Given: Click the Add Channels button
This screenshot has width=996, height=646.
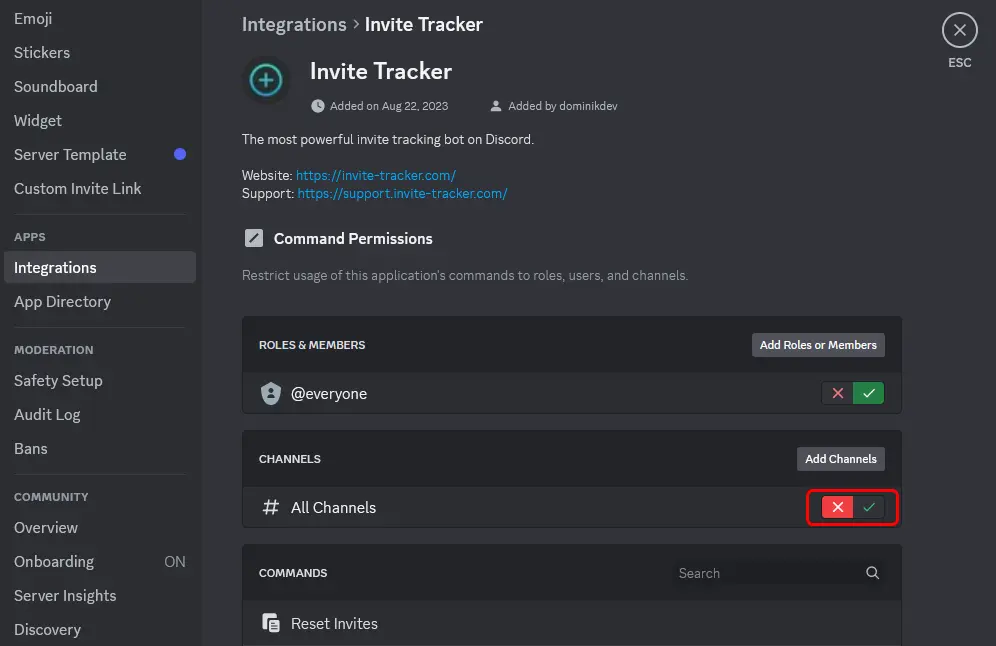Looking at the screenshot, I should (x=840, y=459).
